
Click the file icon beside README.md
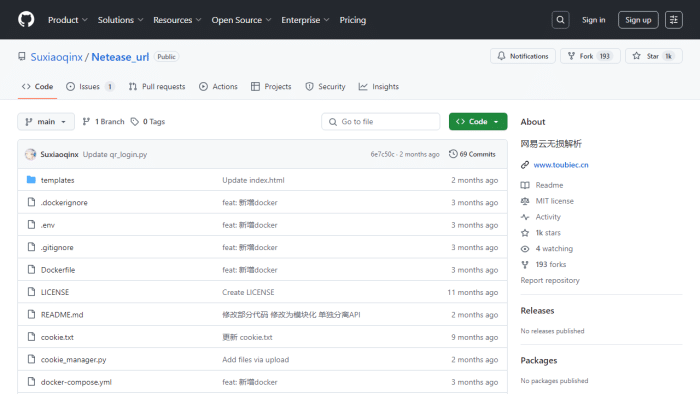tap(31, 315)
